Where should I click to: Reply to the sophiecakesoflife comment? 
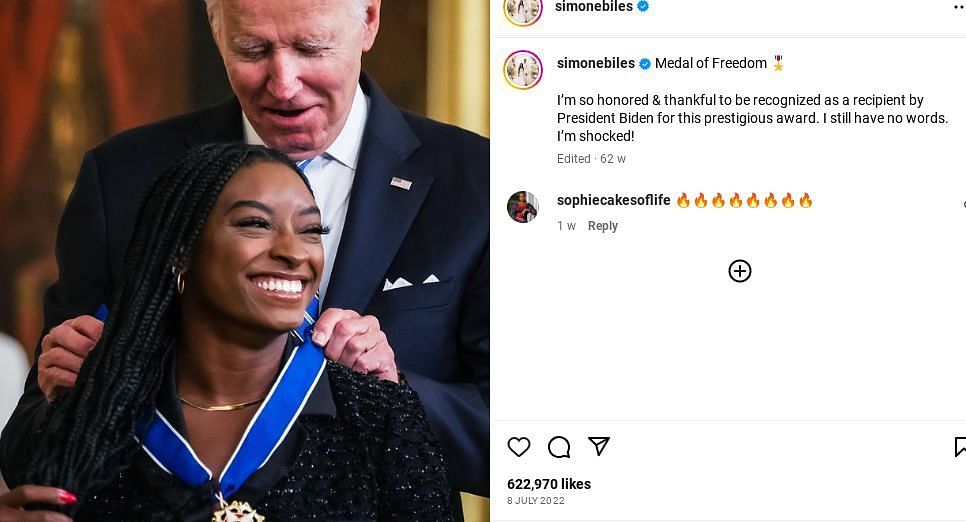[x=603, y=226]
